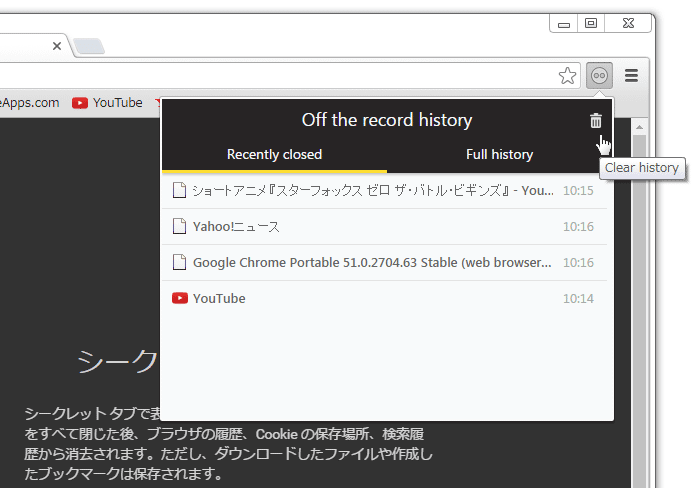Click the page icon beside ショートアニメ entry
The width and height of the screenshot is (696, 488).
[179, 190]
